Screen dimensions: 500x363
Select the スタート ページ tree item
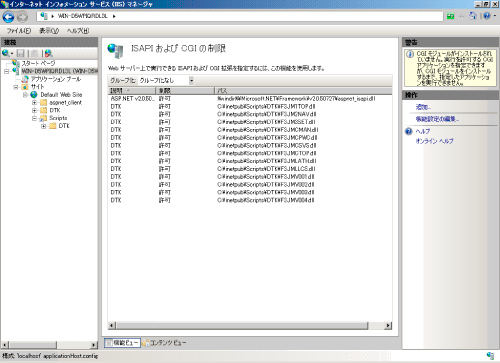pos(38,63)
